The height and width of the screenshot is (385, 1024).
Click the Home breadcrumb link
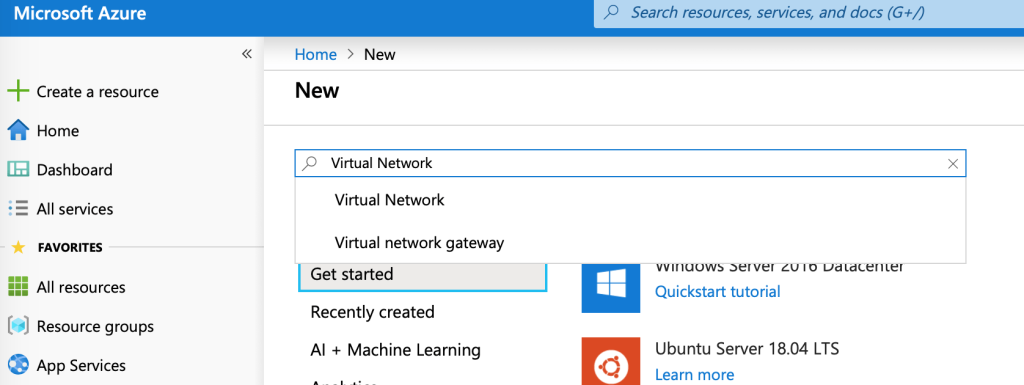pos(315,54)
